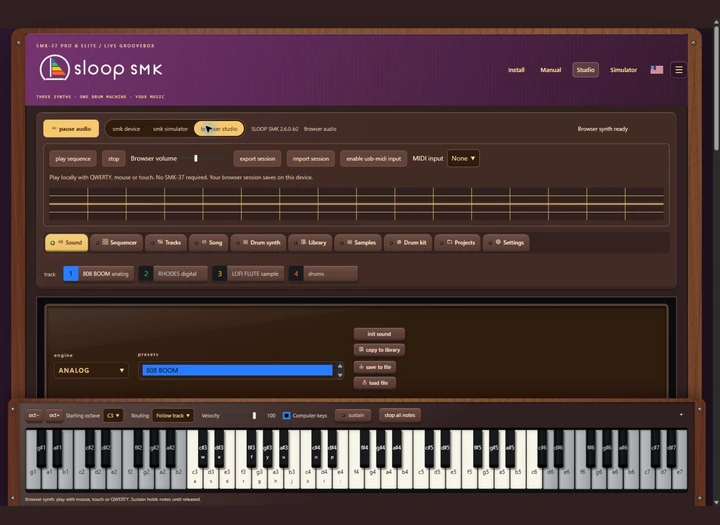Open the Song tab
Screen dimensions: 720x525
208,242
